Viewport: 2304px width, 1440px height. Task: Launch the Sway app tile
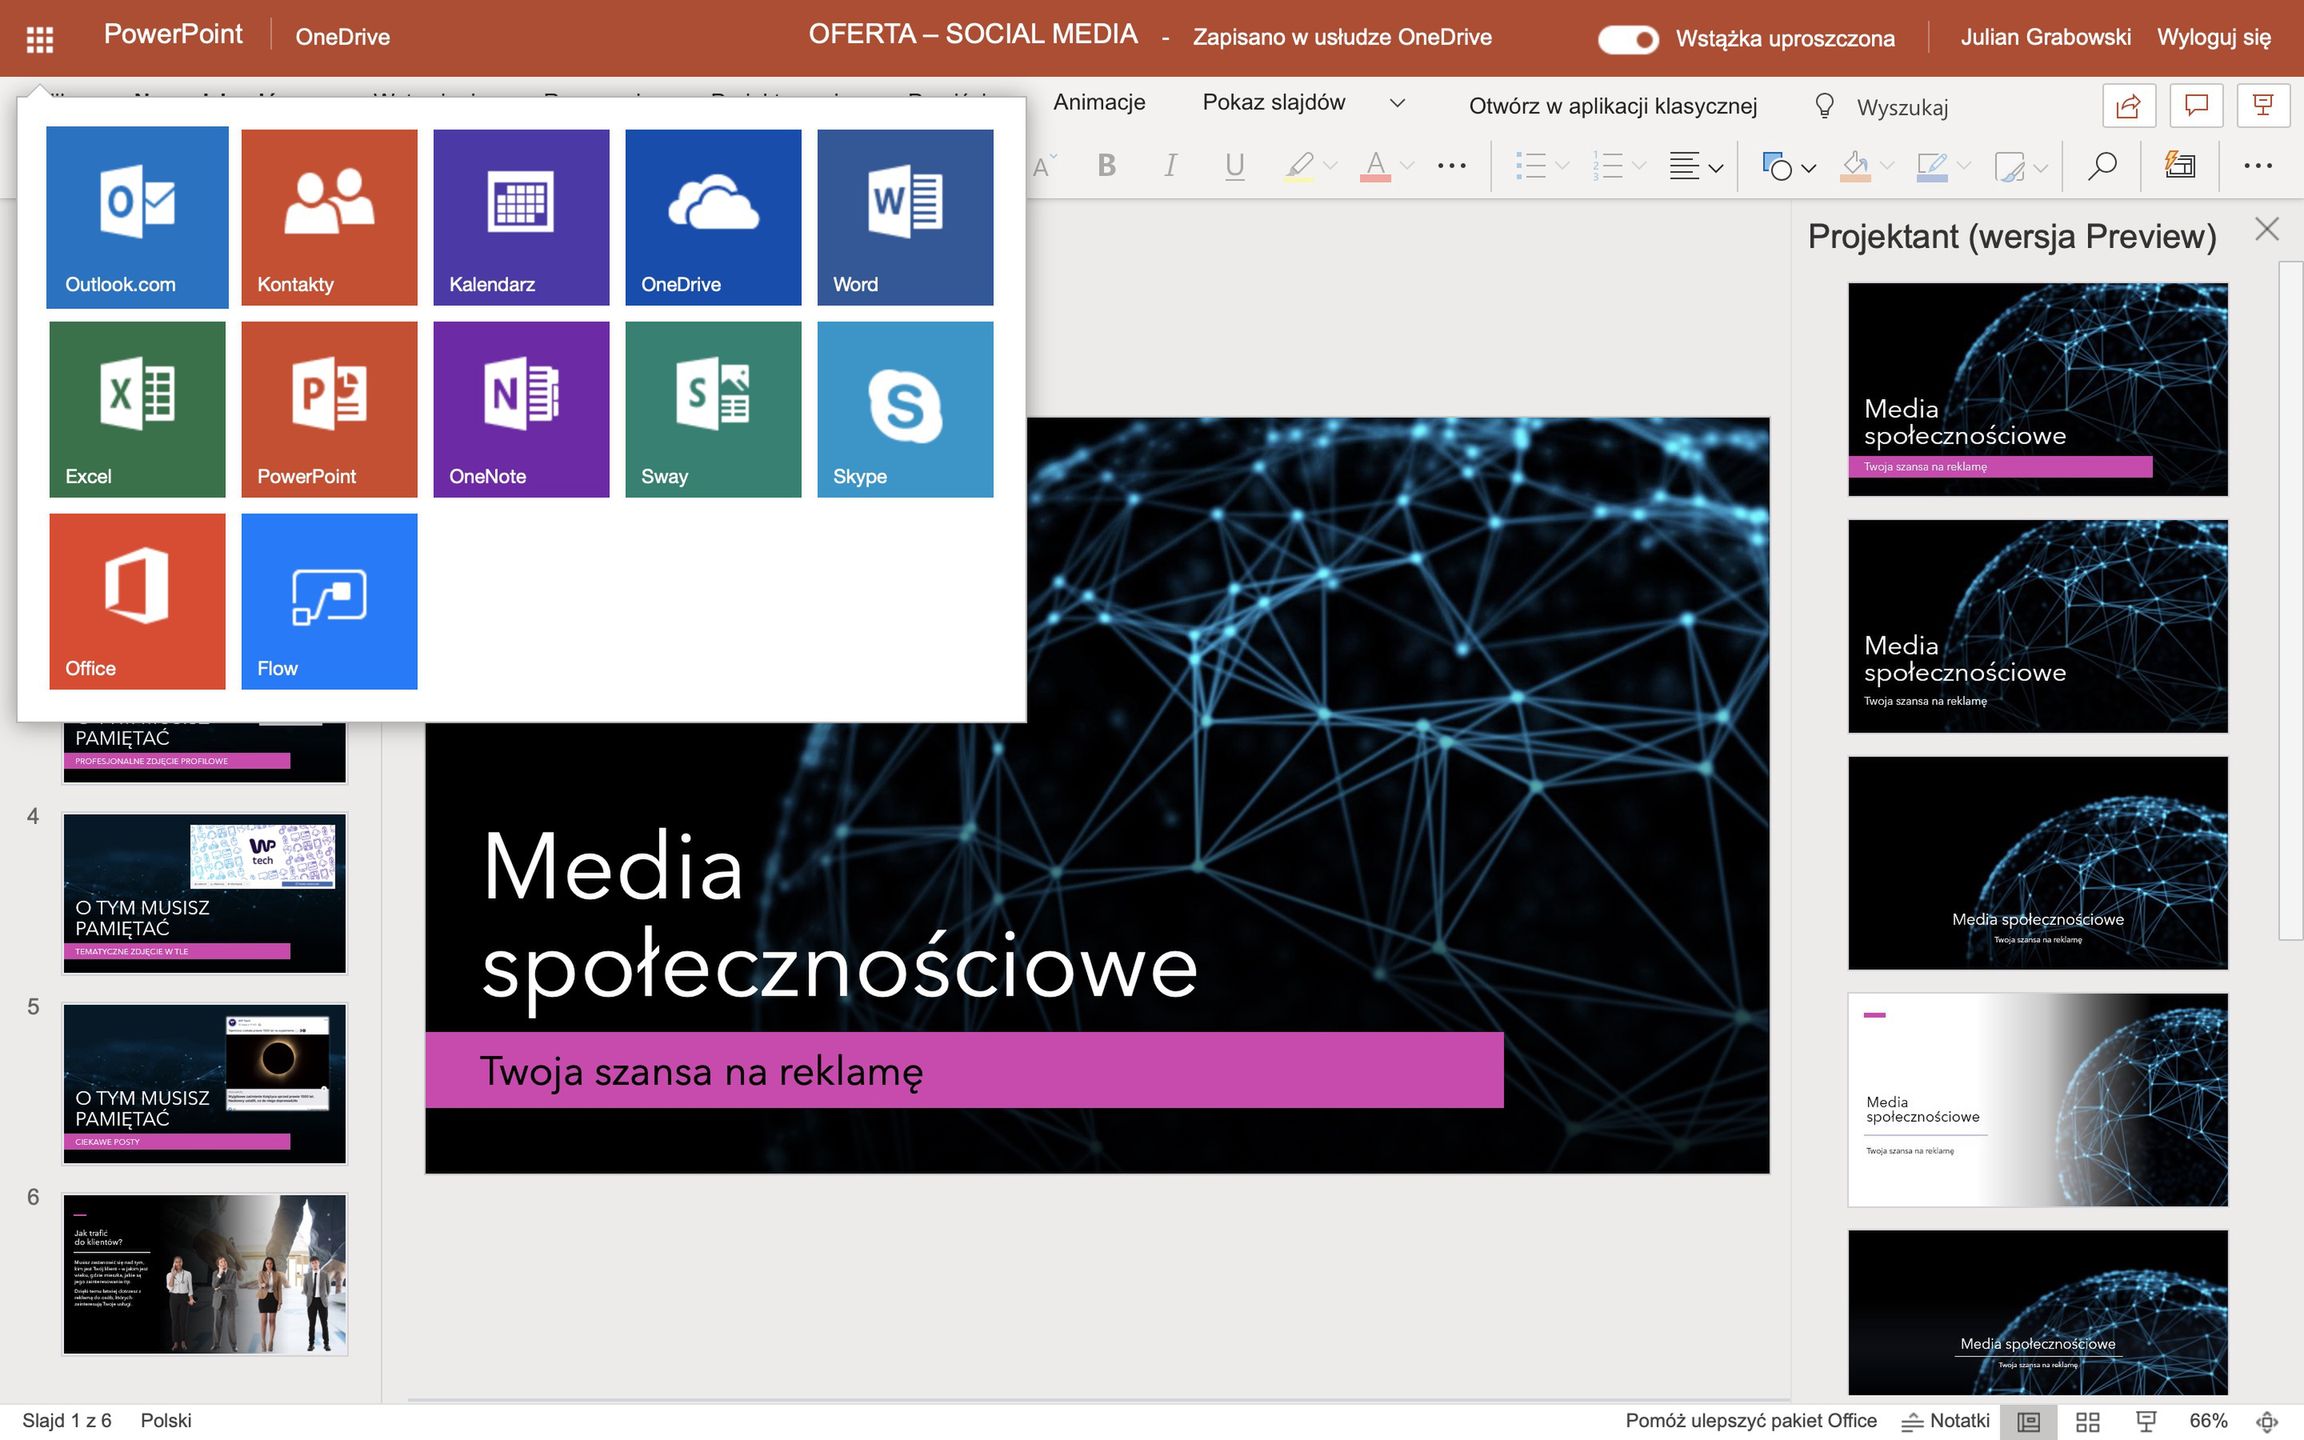point(713,409)
